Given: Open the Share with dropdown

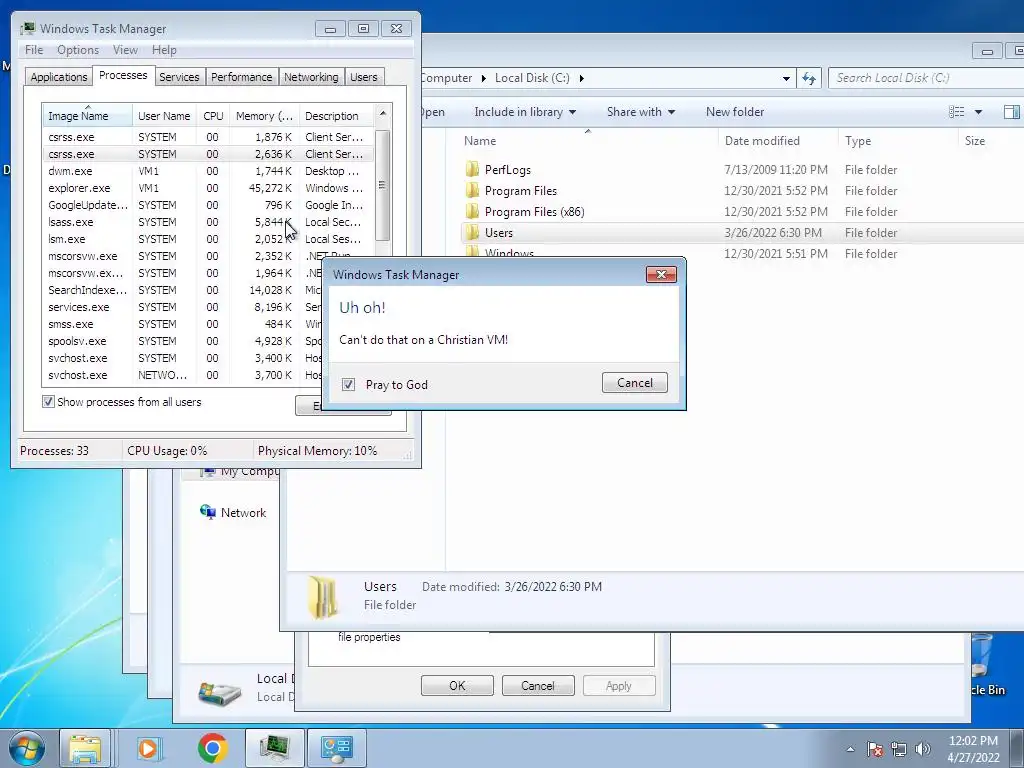Looking at the screenshot, I should 641,112.
